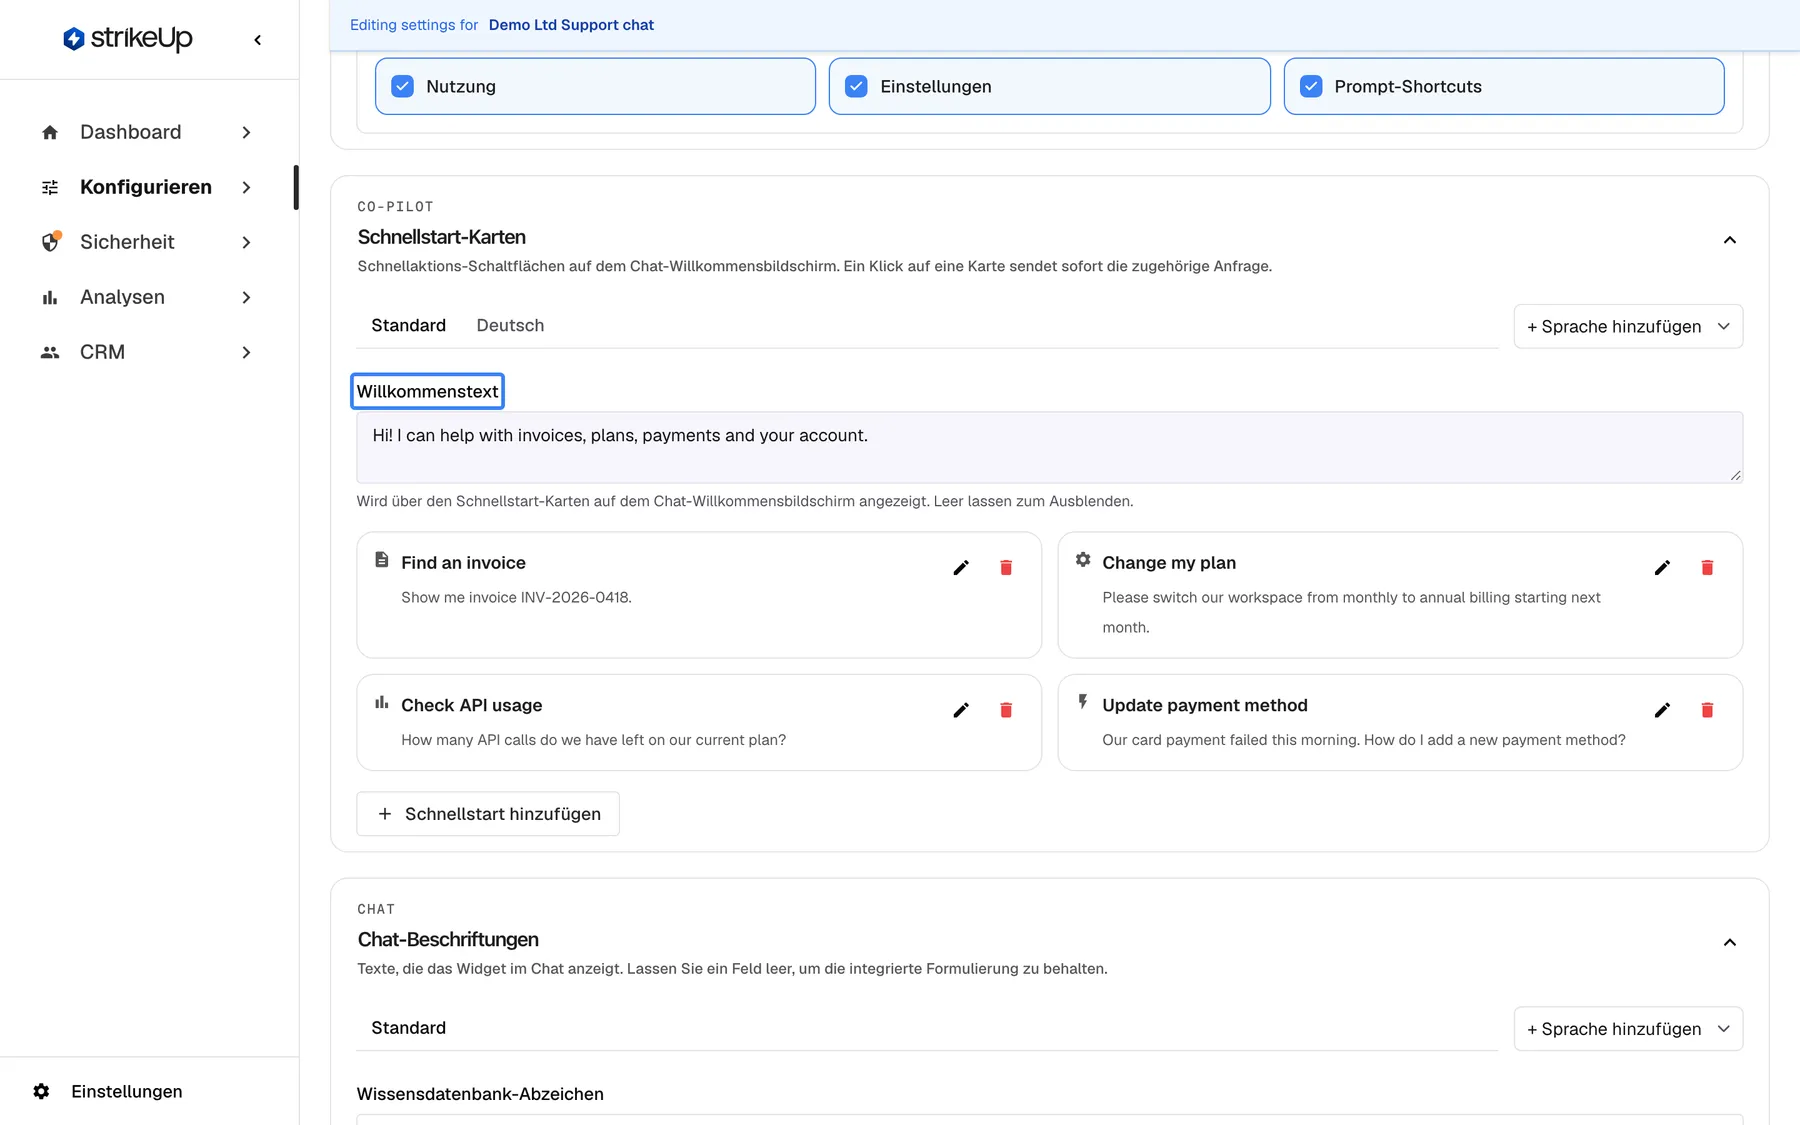1800x1125 pixels.
Task: Uncheck the Prompt-Shortcuts checkbox
Action: 1311,86
